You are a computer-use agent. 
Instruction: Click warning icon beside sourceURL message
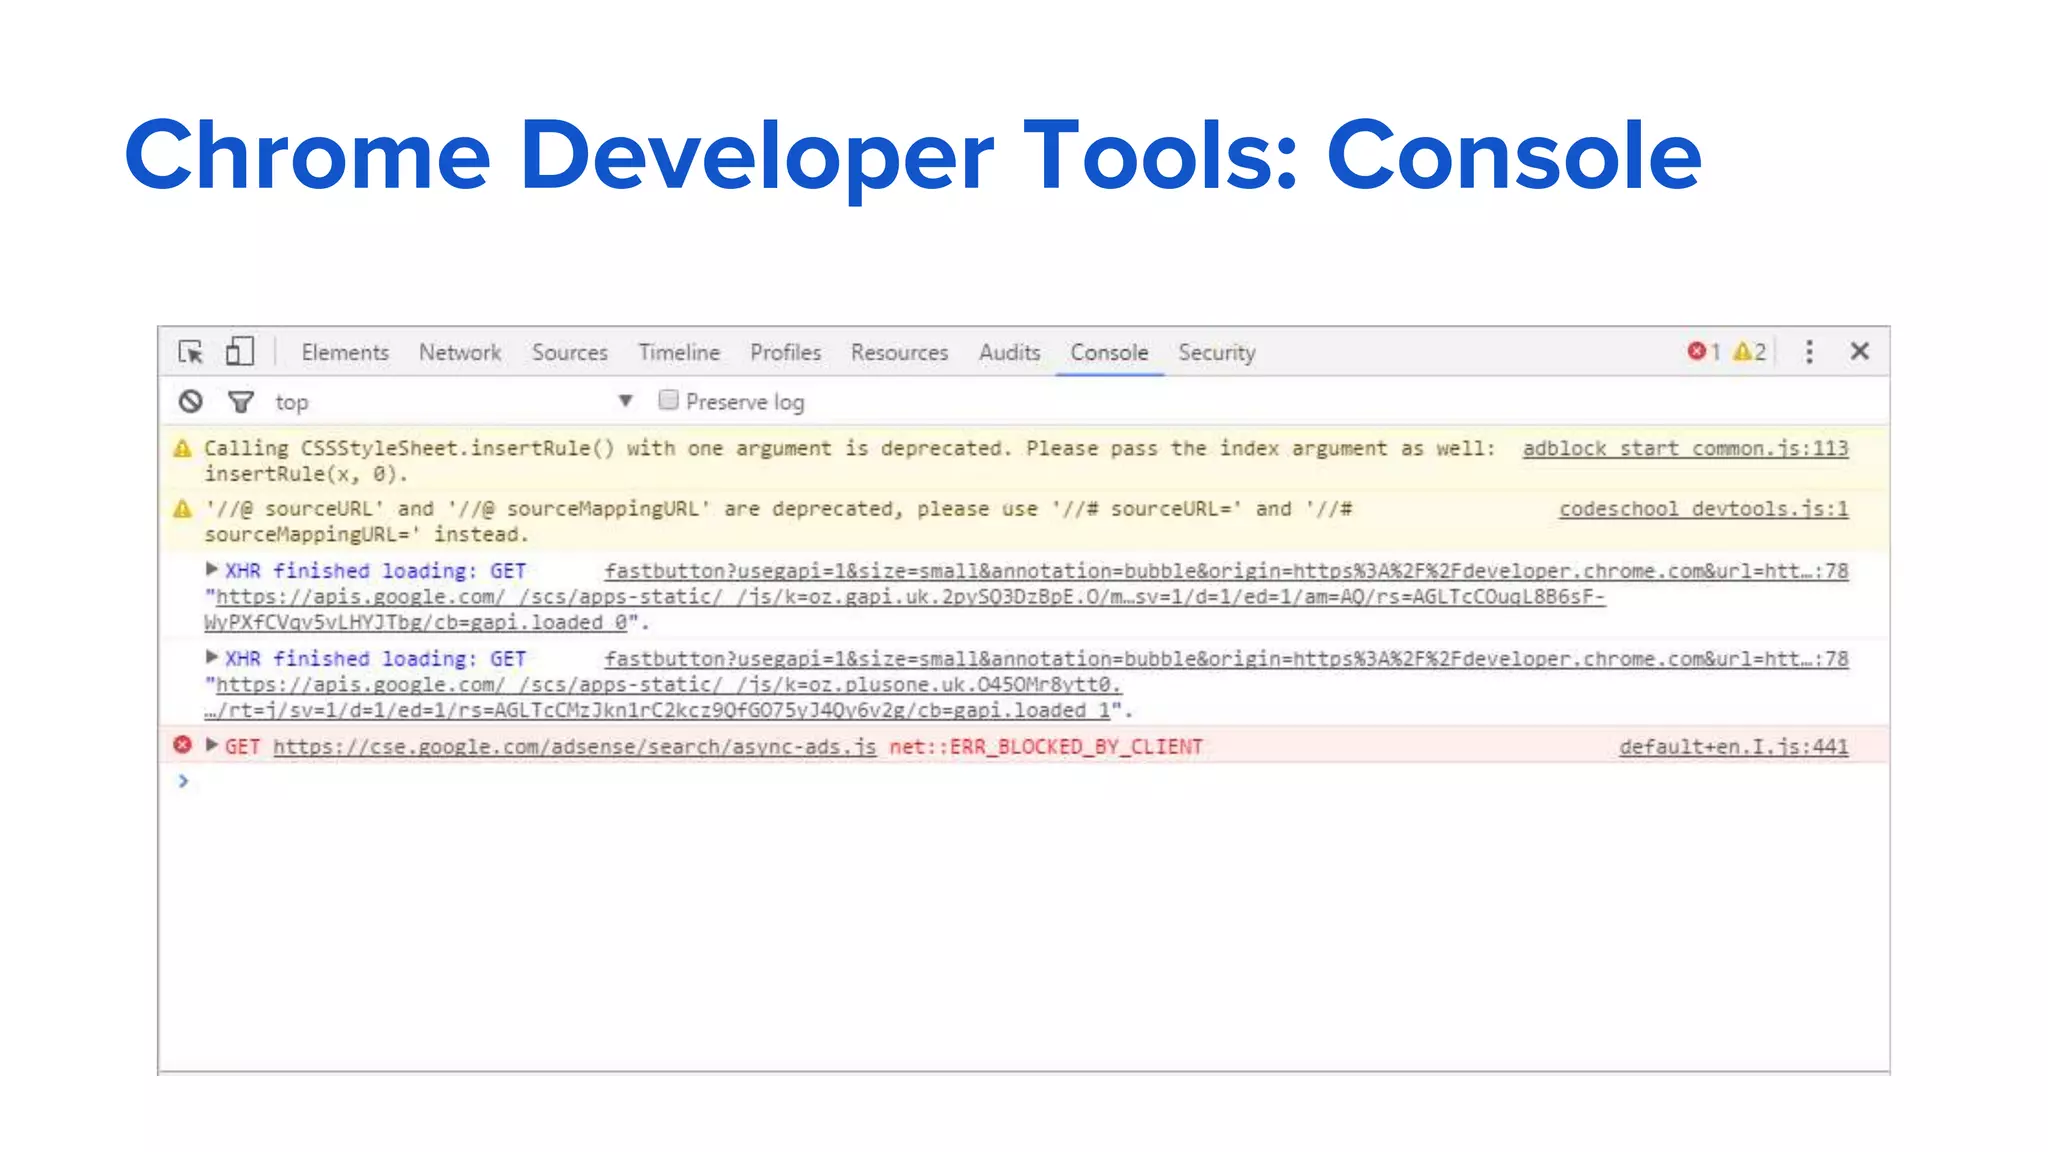click(x=182, y=509)
